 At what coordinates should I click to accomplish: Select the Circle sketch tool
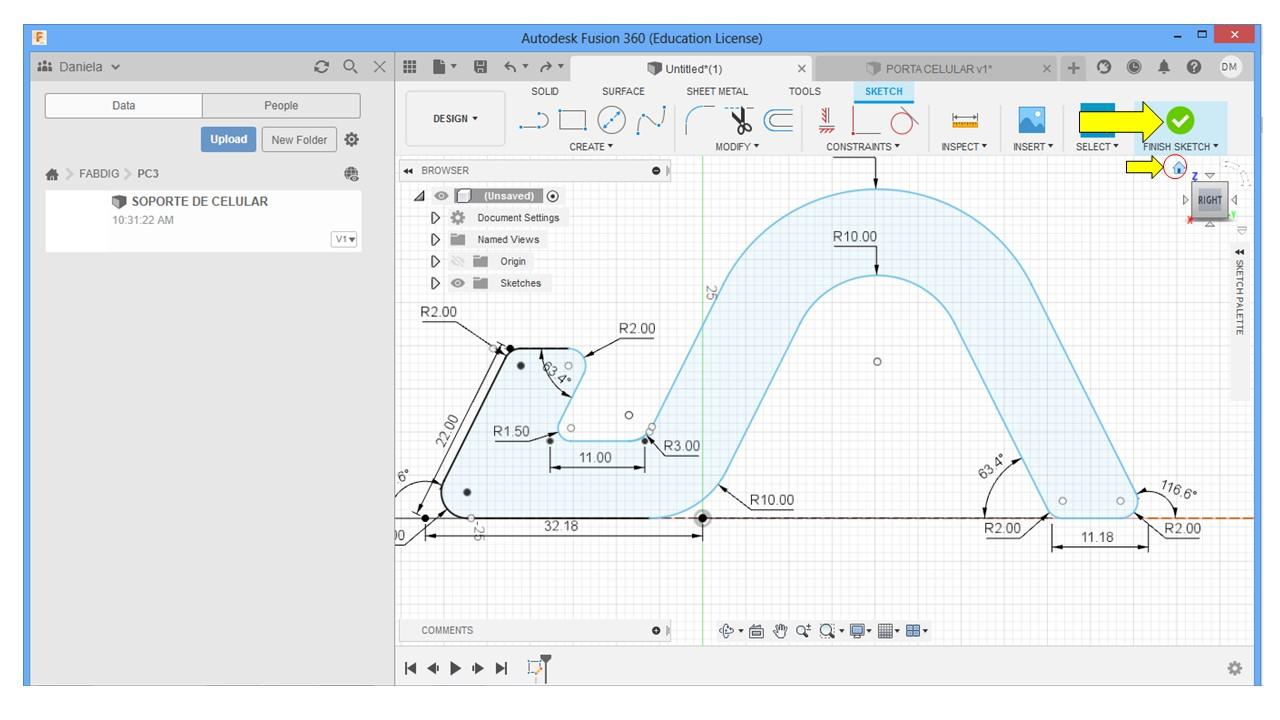[x=611, y=122]
